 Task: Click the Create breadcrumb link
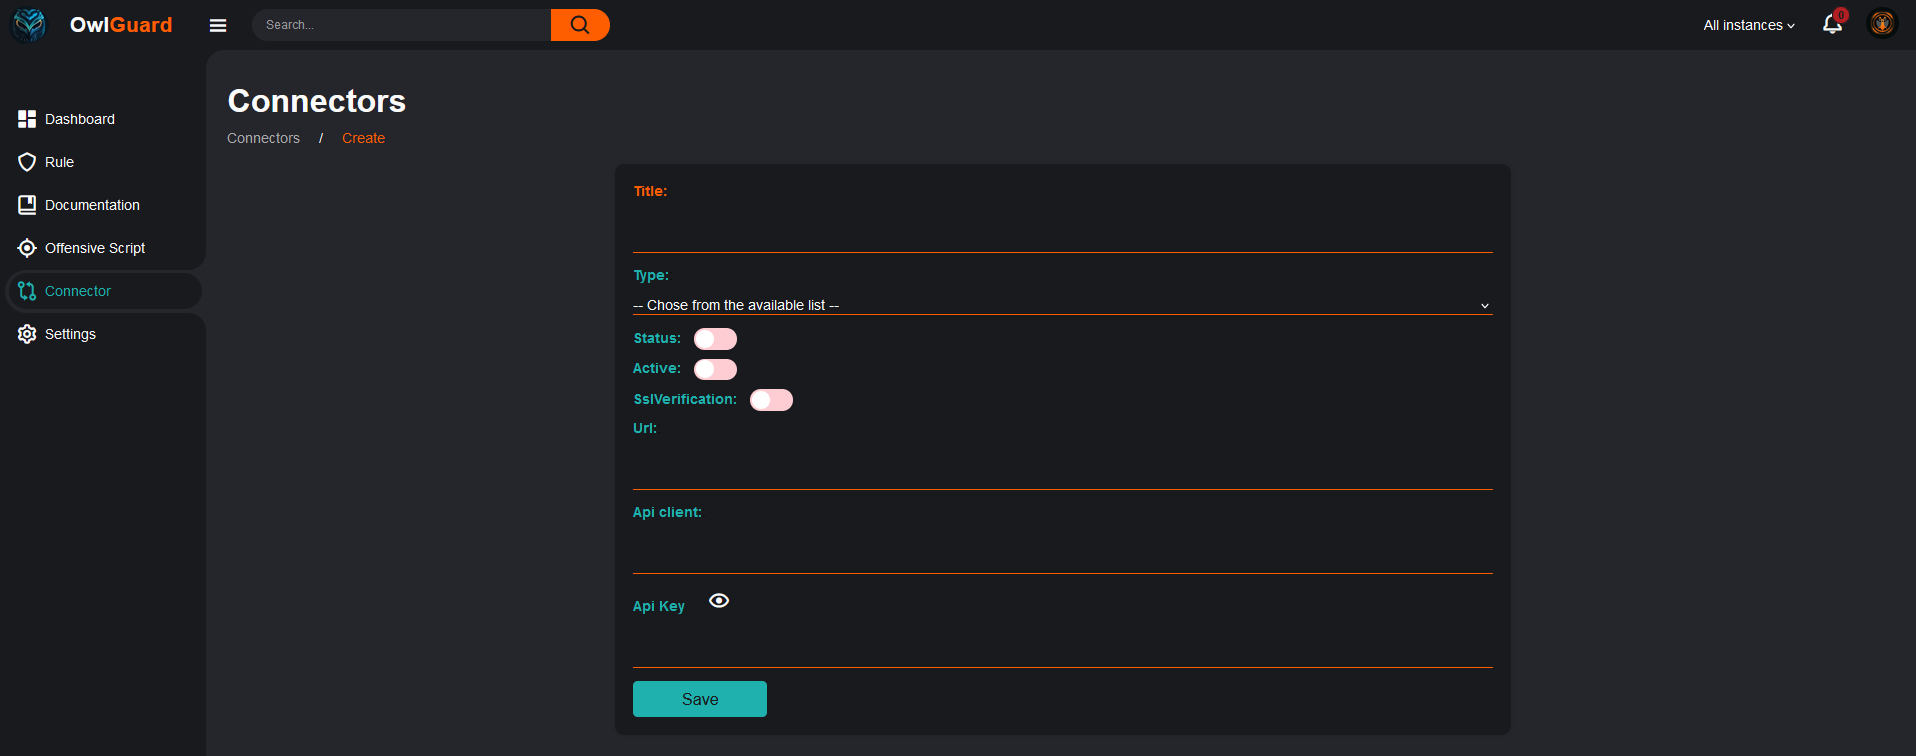pos(363,138)
